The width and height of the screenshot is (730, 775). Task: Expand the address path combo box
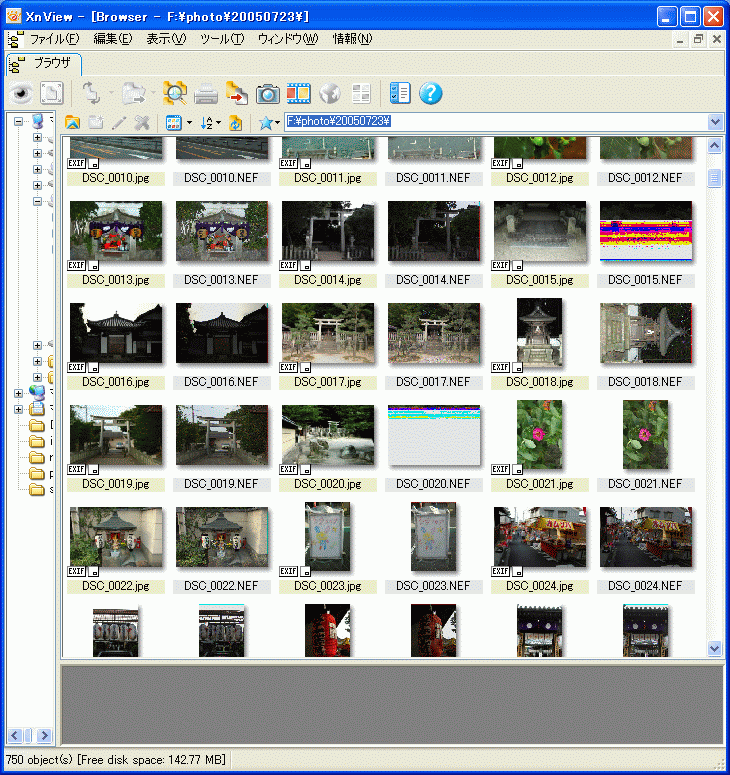pyautogui.click(x=715, y=121)
